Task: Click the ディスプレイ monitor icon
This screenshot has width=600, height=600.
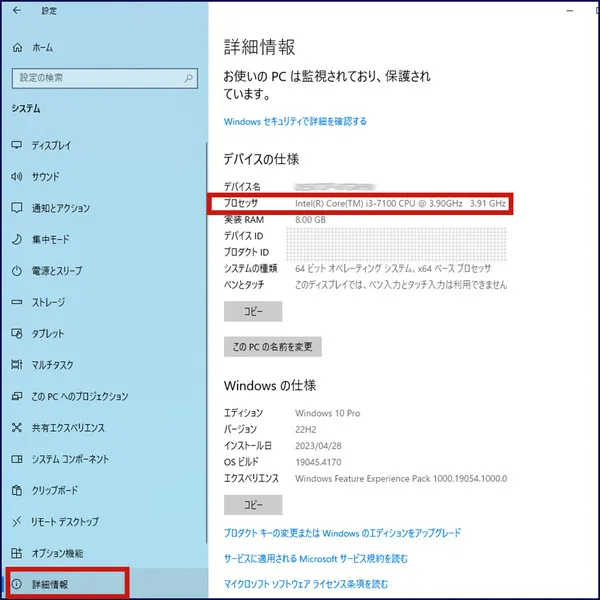Action: click(16, 145)
